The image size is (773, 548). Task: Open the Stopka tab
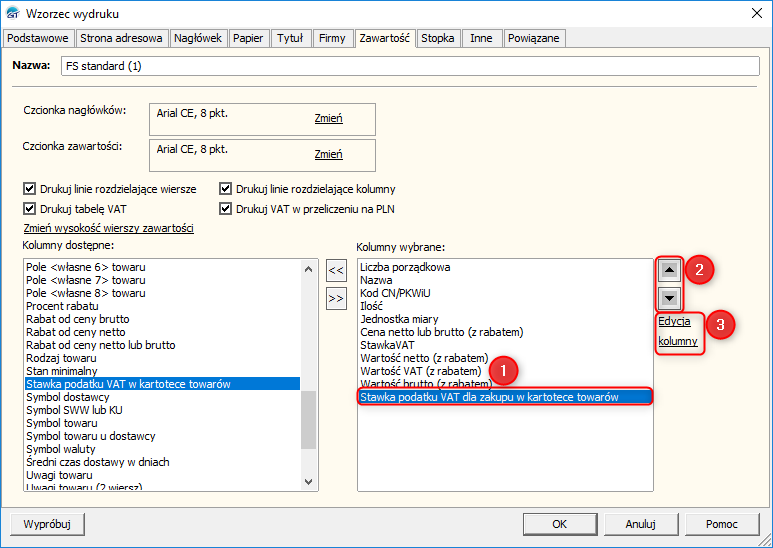pos(438,38)
